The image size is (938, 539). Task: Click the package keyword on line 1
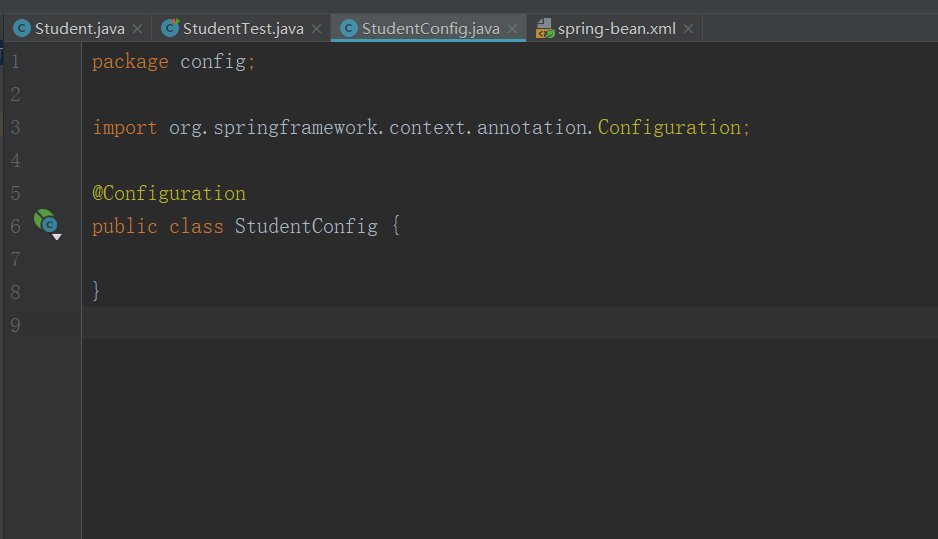[x=130, y=61]
